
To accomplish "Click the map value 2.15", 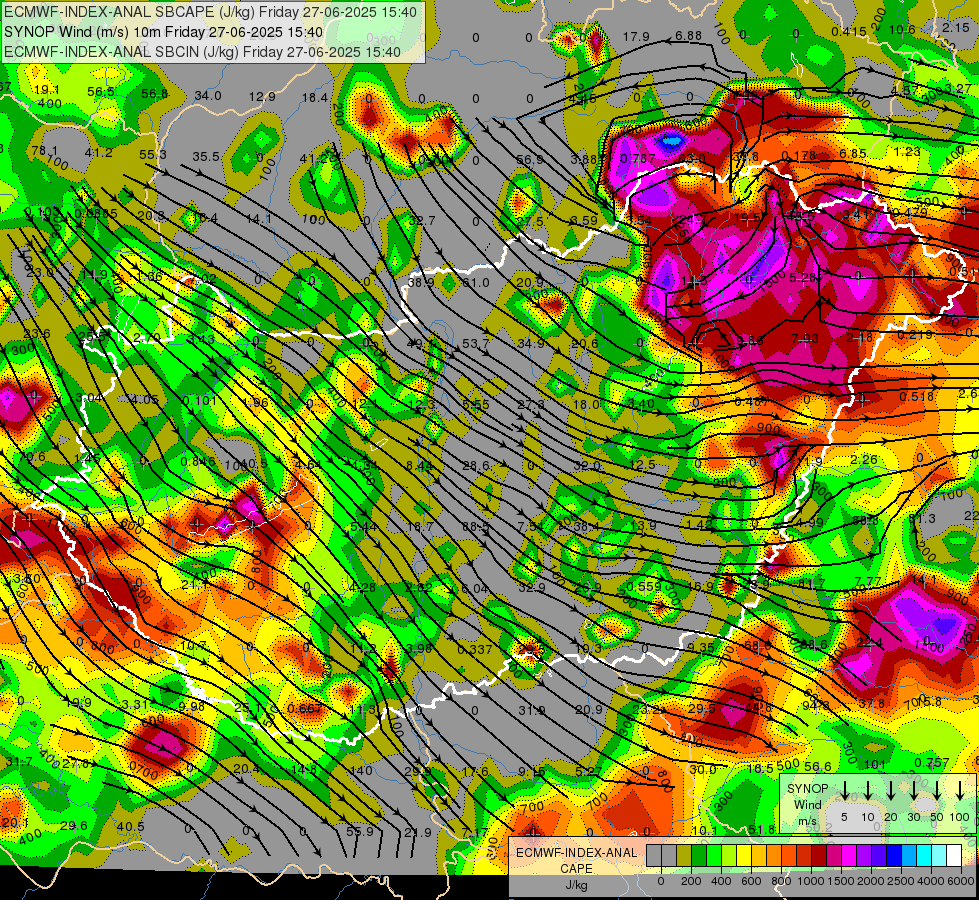I will click(956, 27).
